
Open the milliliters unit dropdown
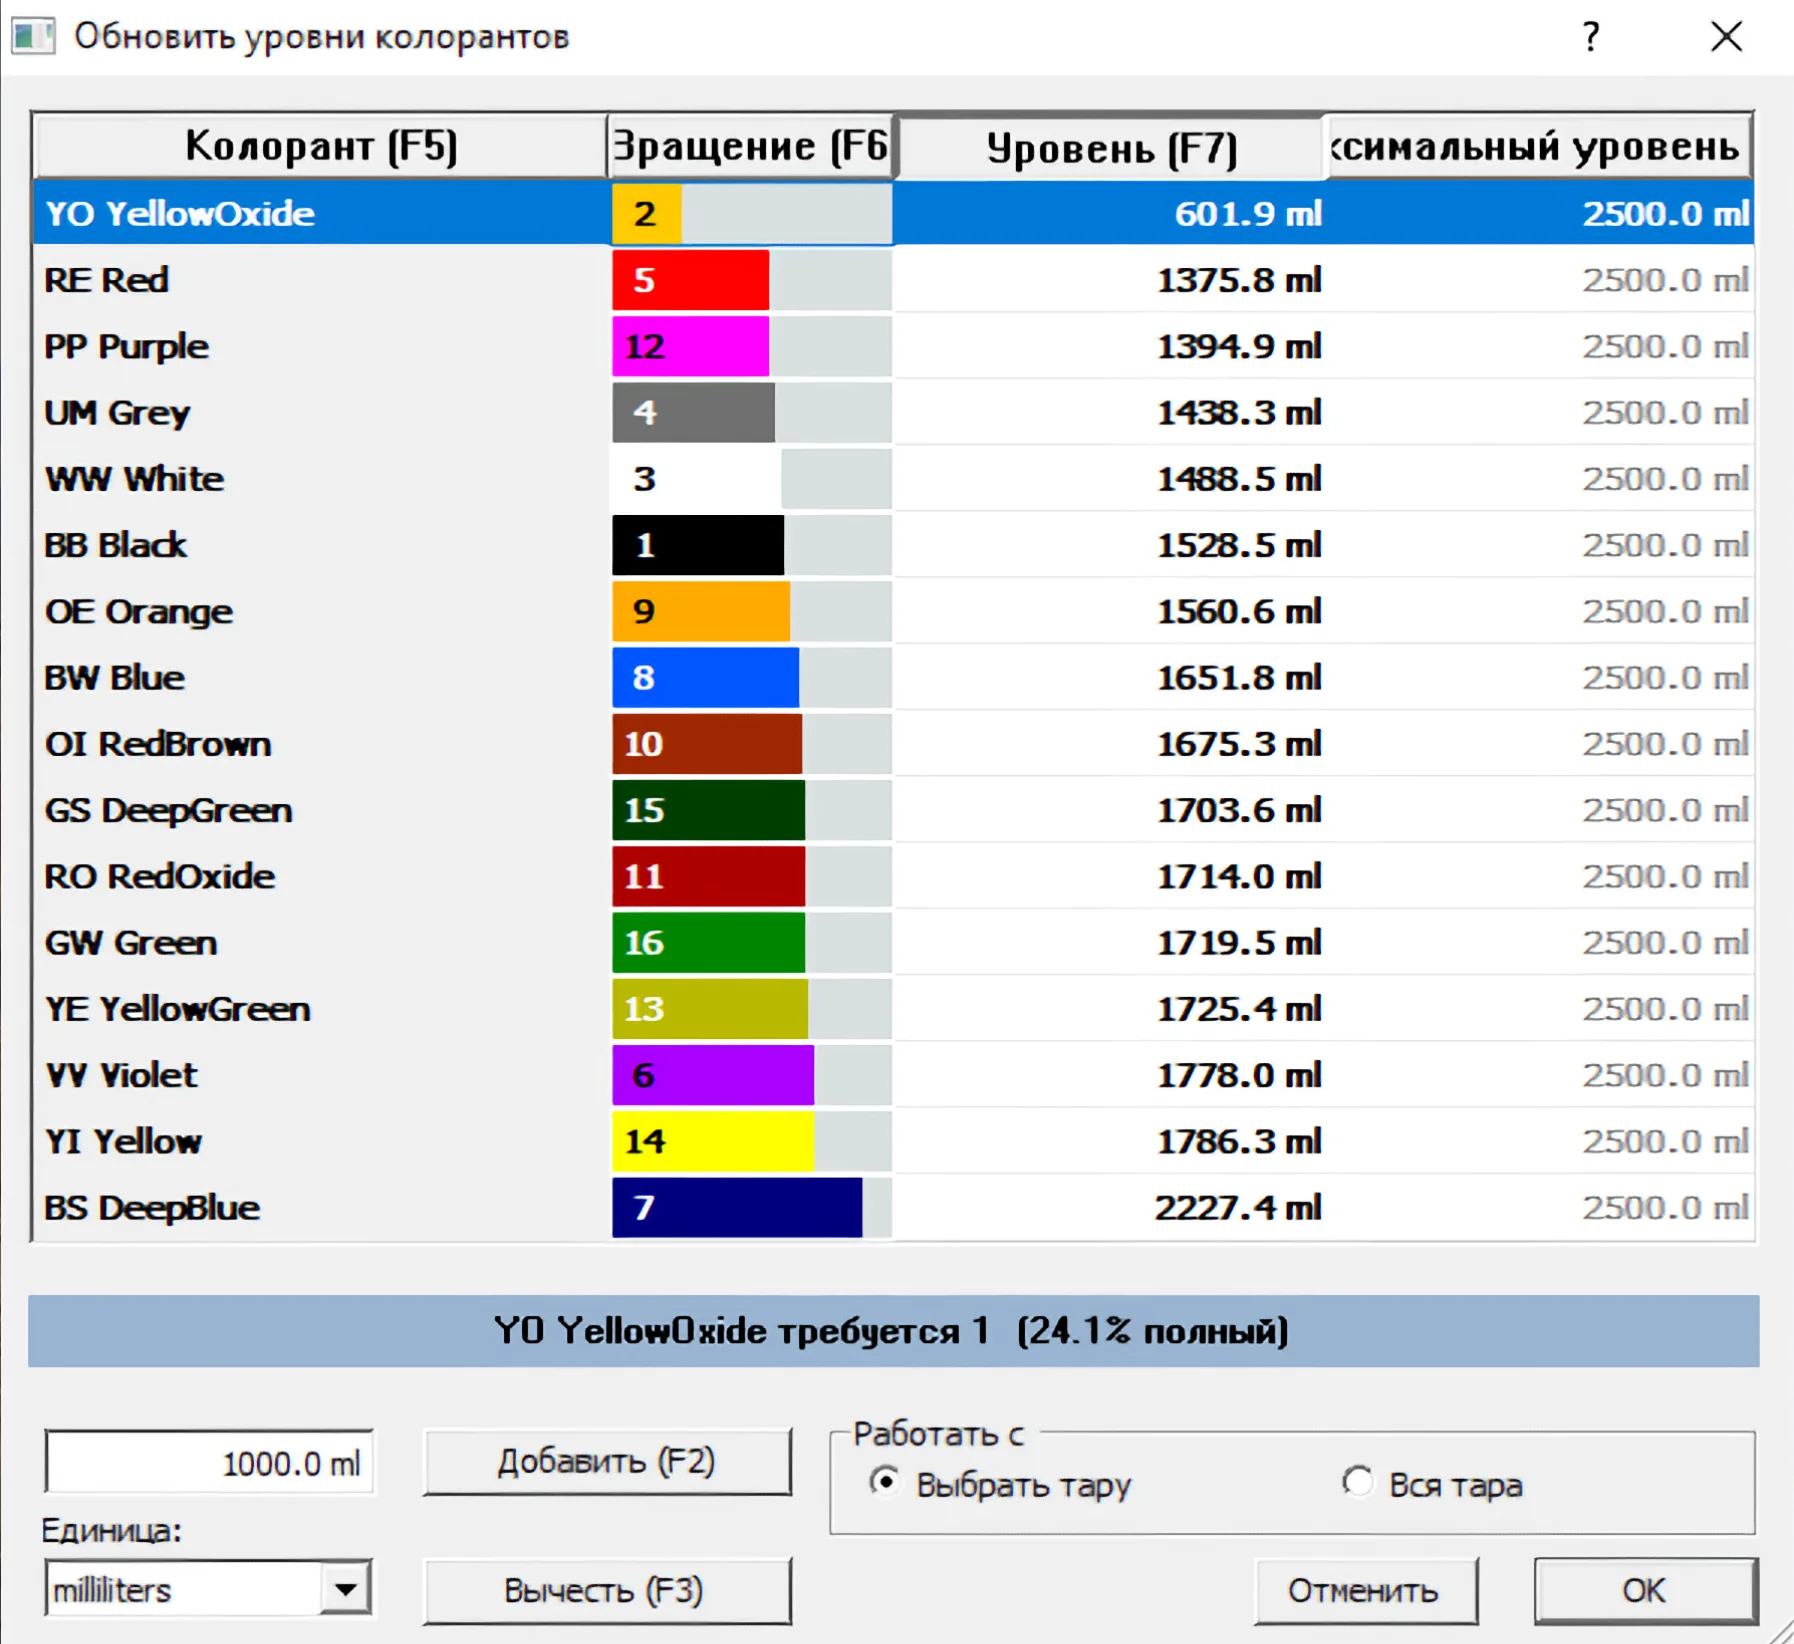coord(346,1589)
